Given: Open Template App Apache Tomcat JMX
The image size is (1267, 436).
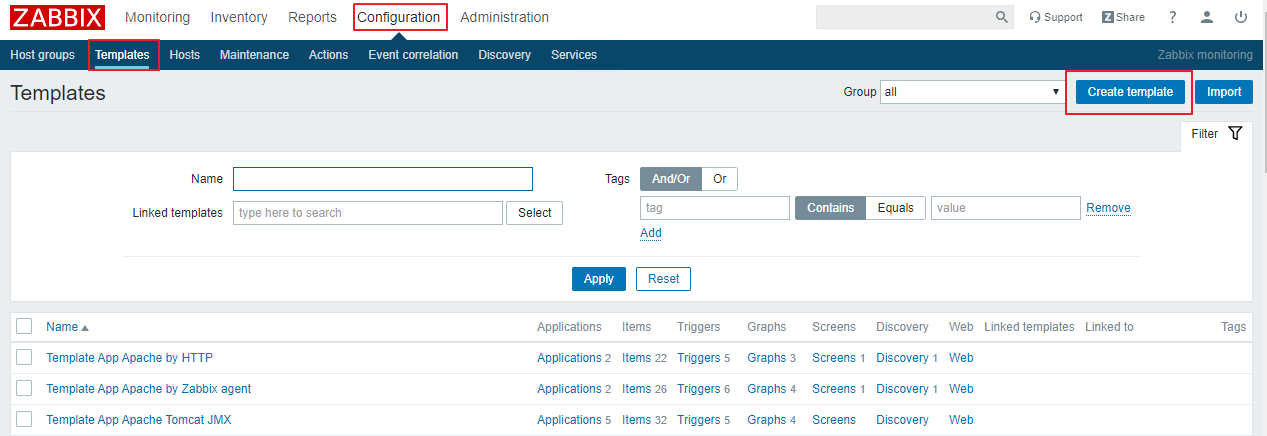Looking at the screenshot, I should coord(139,420).
